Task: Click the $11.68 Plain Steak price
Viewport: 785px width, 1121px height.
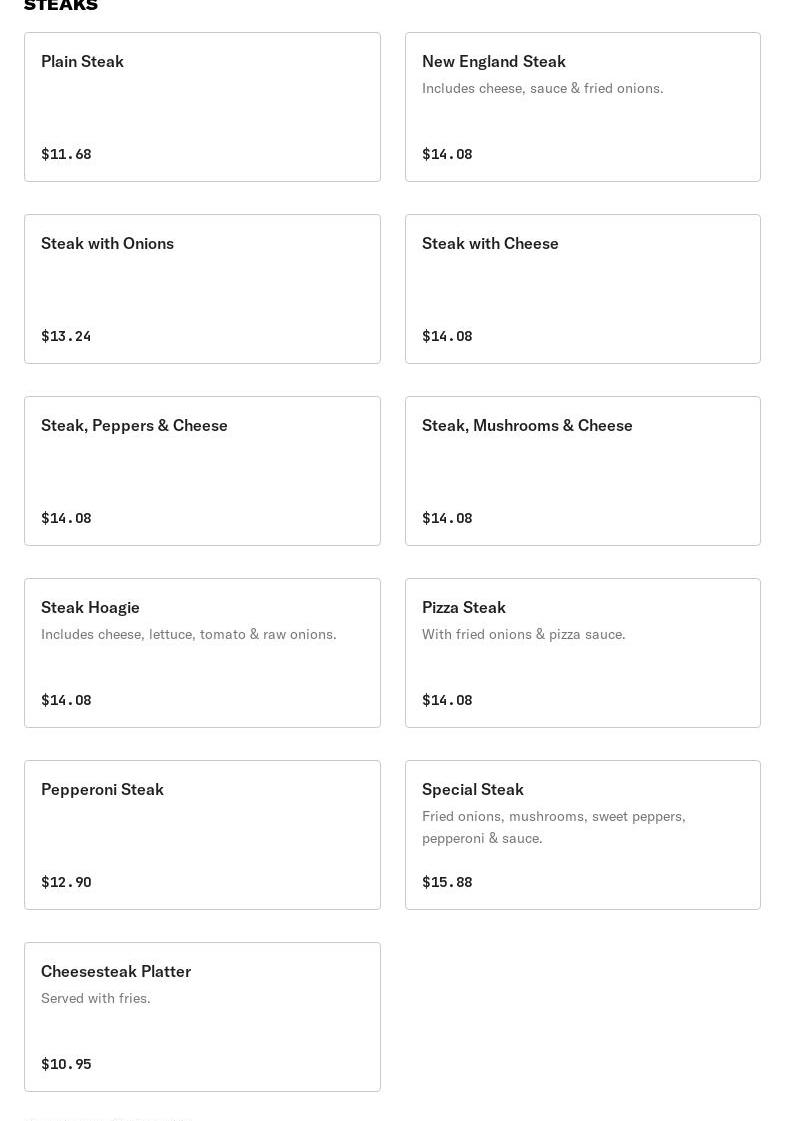Action: (66, 154)
